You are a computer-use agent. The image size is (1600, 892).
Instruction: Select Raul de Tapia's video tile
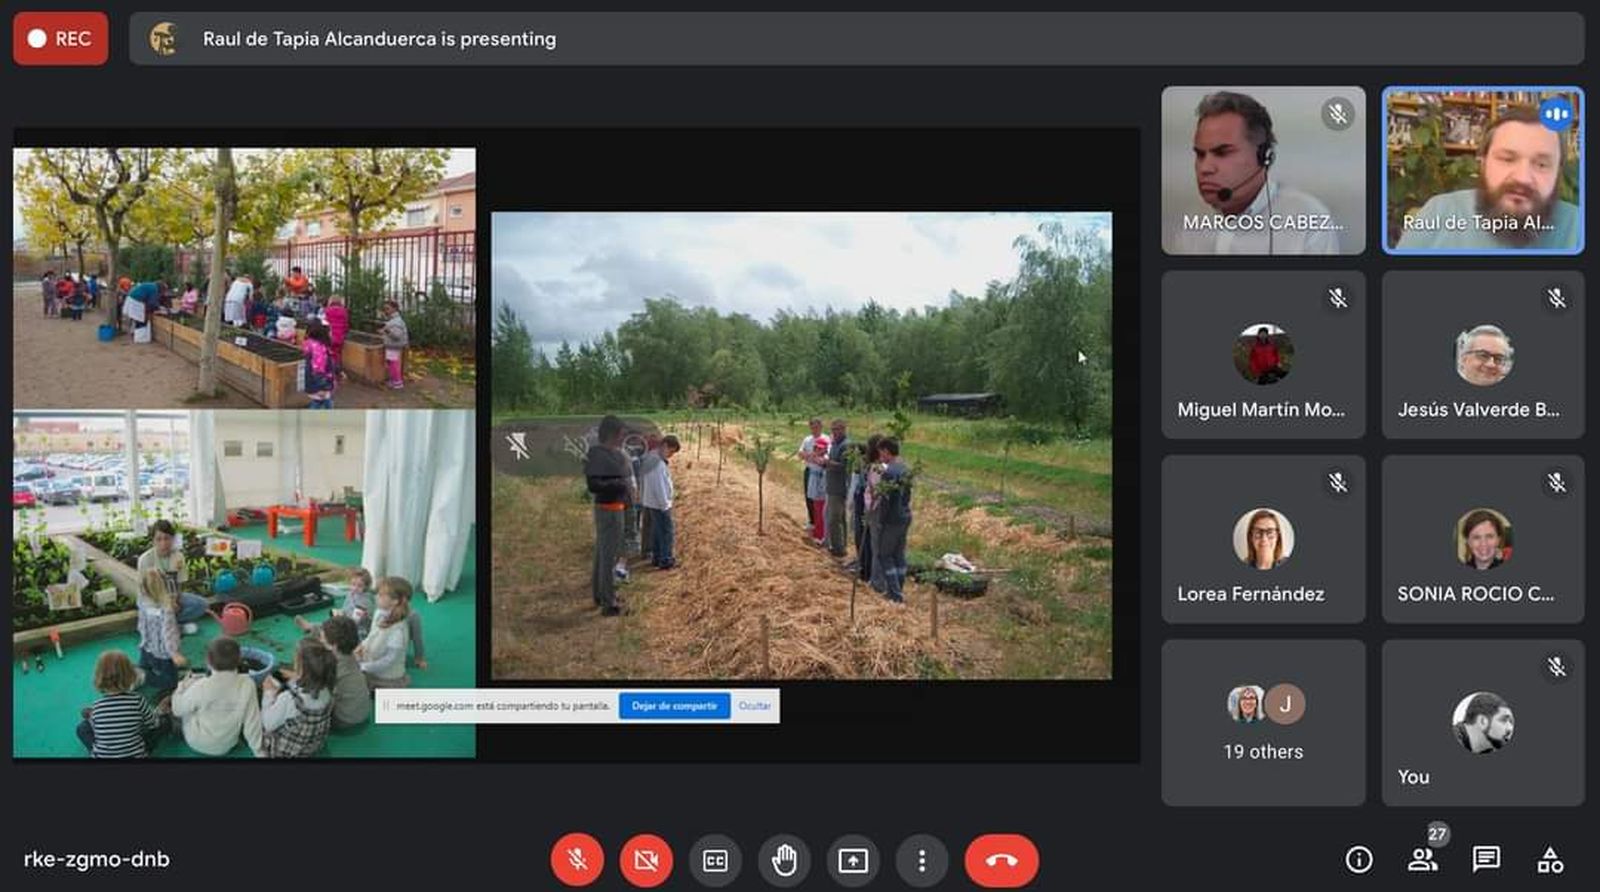[1483, 170]
